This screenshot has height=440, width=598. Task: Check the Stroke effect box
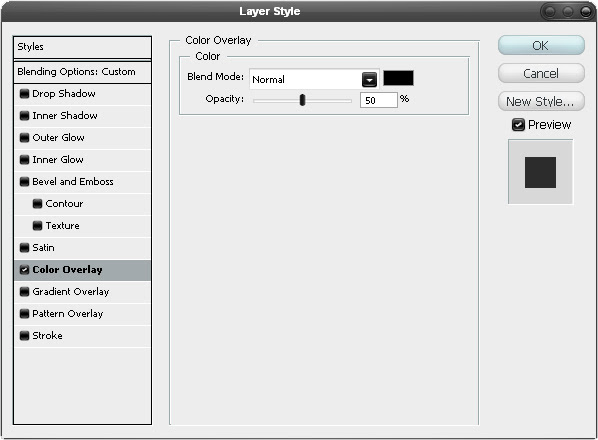(x=24, y=336)
